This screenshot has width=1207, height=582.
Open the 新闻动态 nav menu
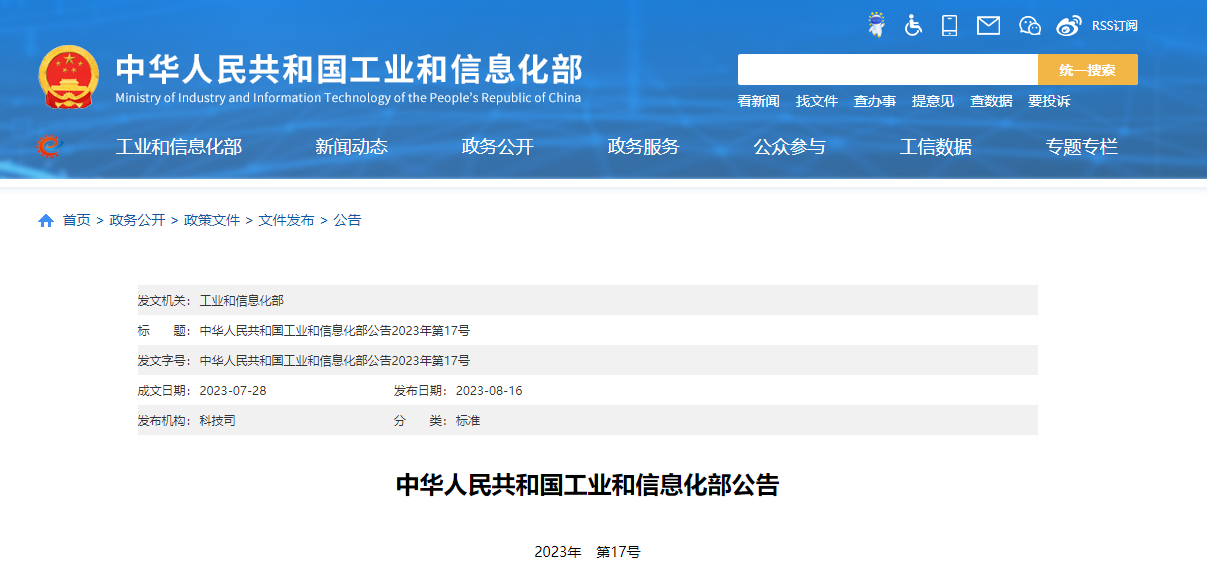(x=351, y=147)
